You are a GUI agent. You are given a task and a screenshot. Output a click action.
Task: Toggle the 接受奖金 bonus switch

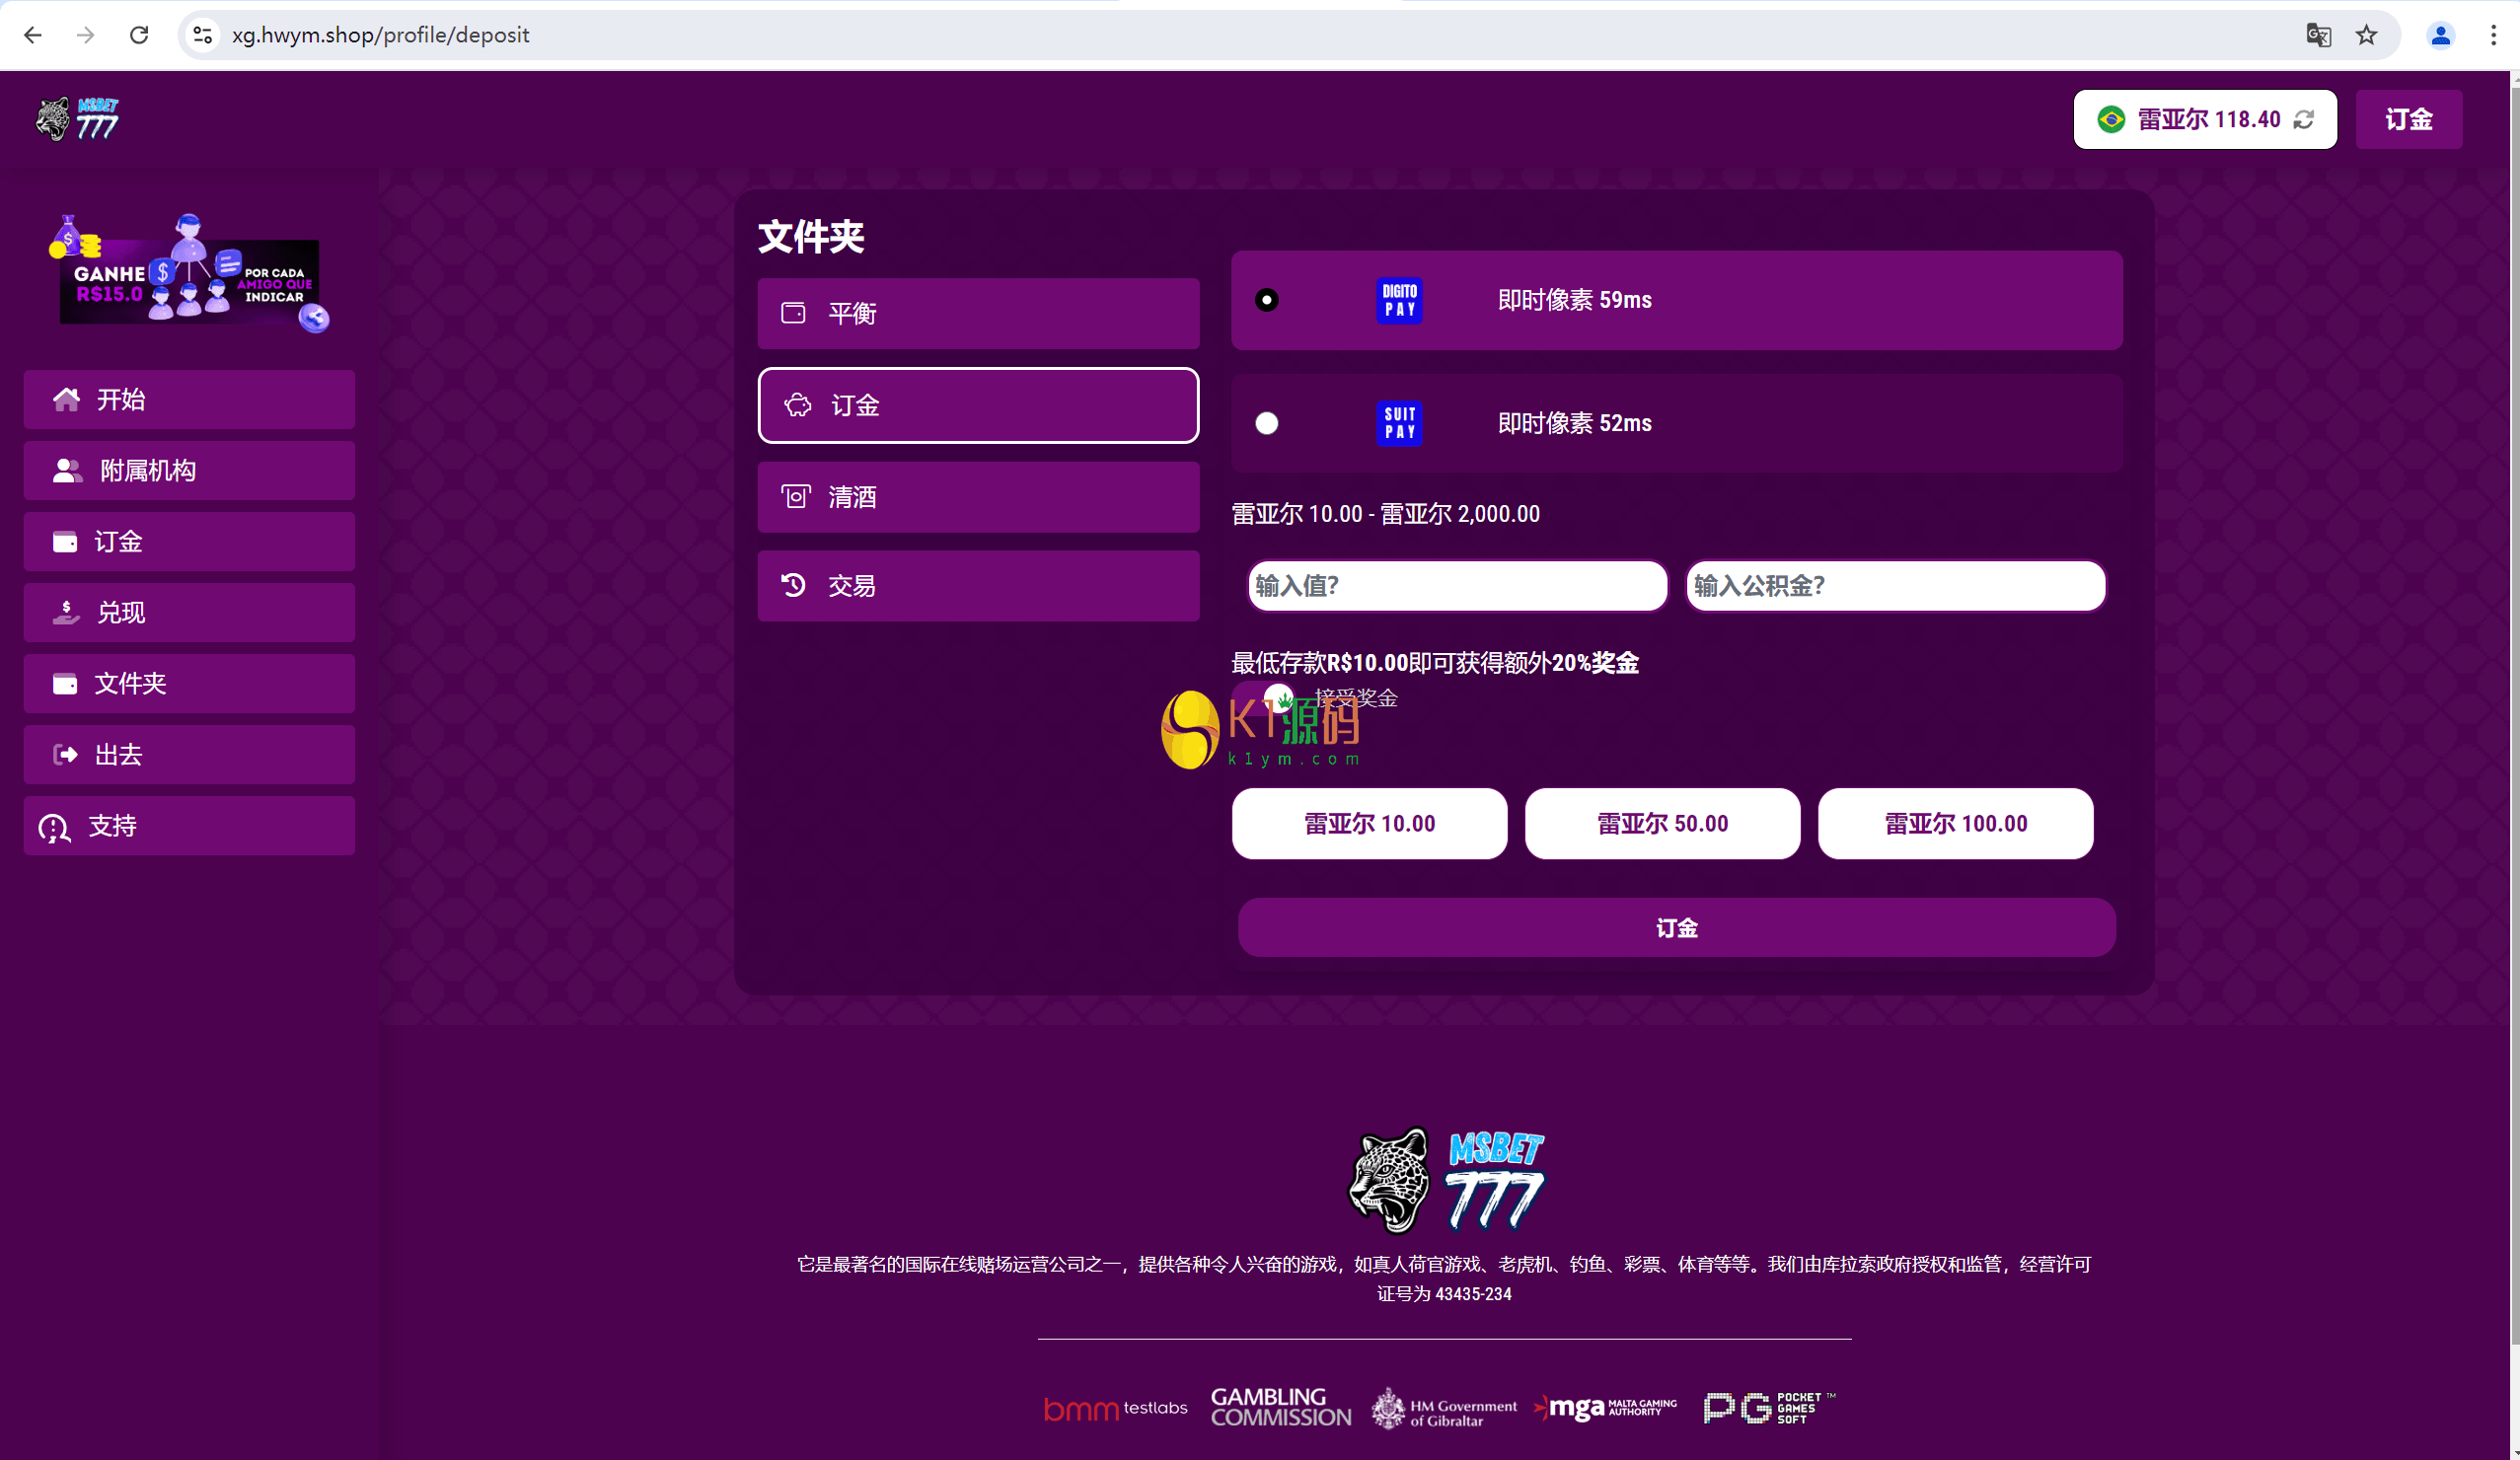[1264, 697]
